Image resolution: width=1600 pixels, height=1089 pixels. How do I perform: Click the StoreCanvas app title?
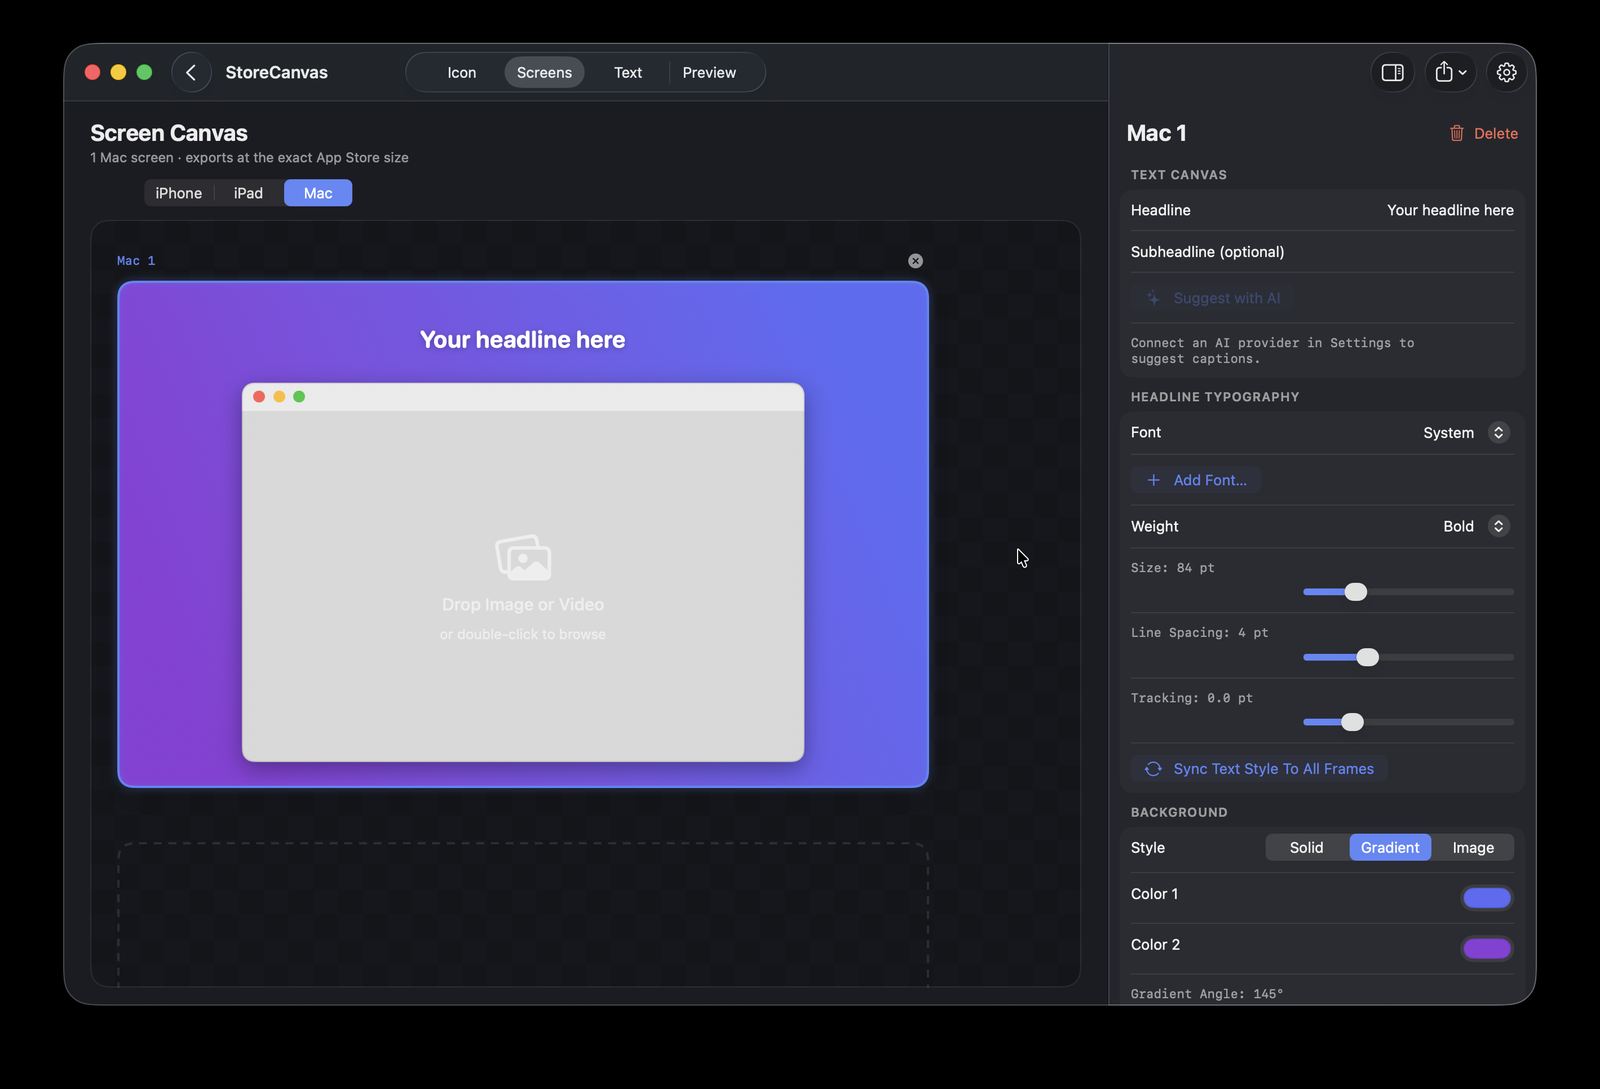(x=277, y=72)
